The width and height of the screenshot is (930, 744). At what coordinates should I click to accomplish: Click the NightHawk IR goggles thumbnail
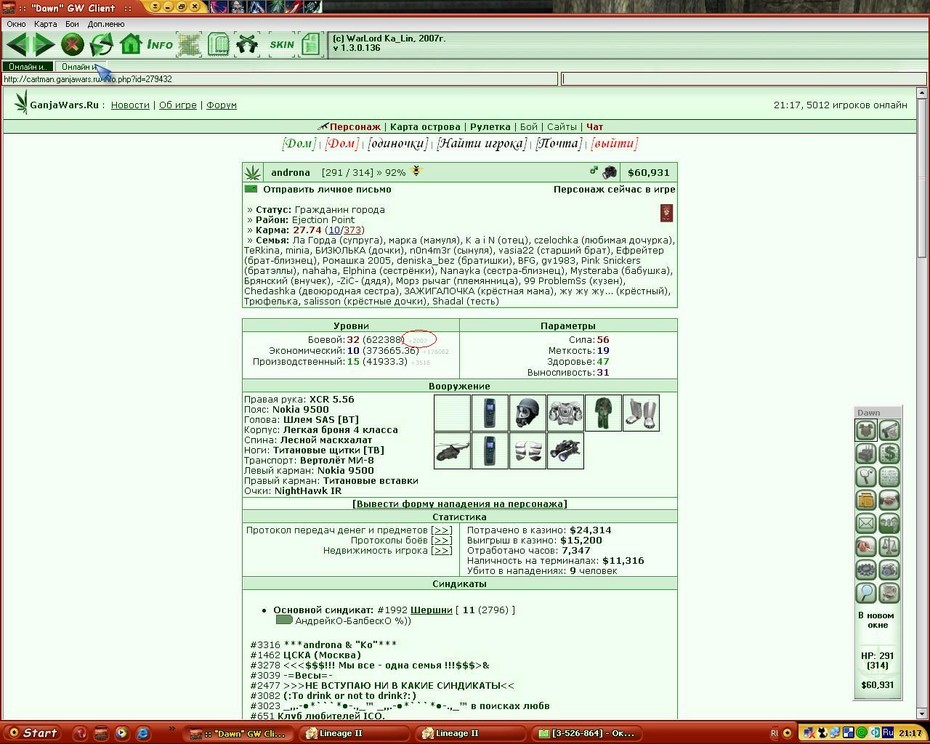[565, 451]
